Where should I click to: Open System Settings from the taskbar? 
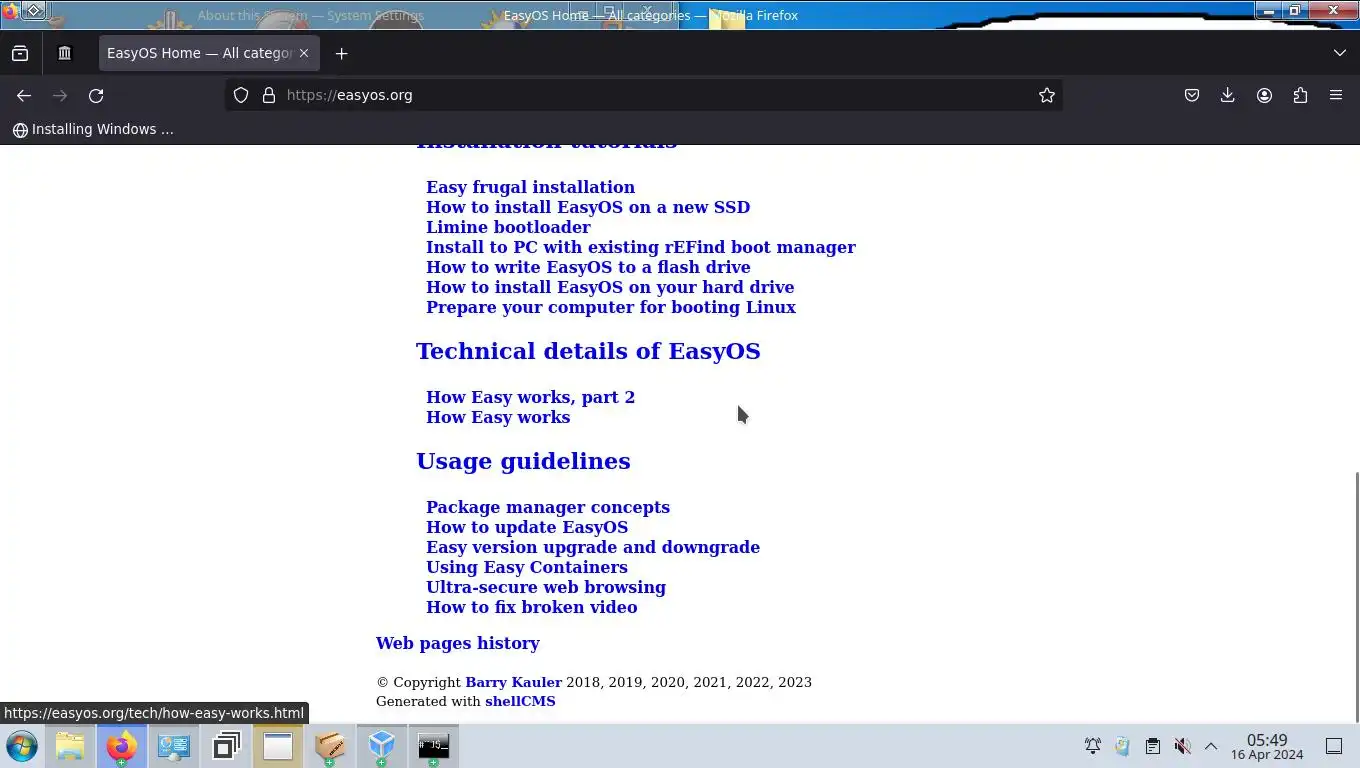(174, 746)
